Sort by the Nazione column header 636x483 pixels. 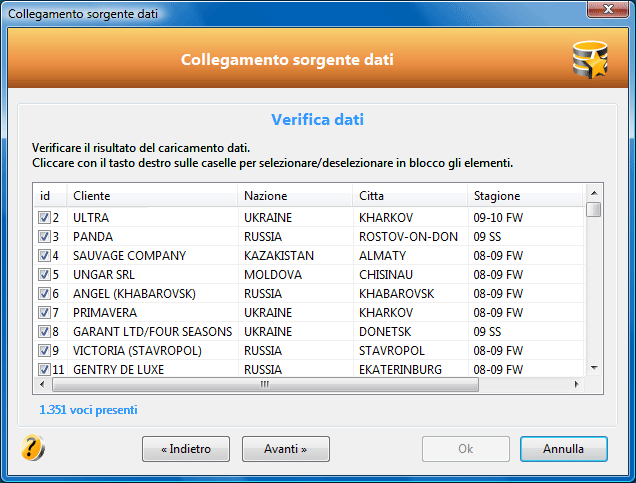point(295,196)
